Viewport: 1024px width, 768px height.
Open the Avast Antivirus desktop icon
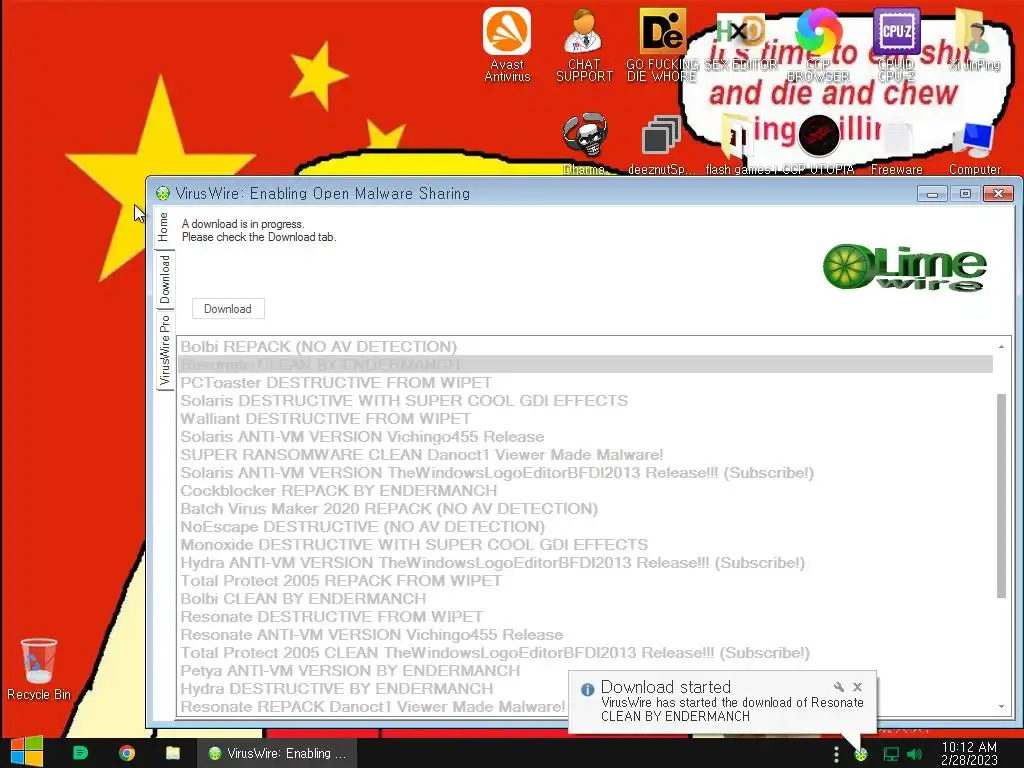click(x=507, y=43)
